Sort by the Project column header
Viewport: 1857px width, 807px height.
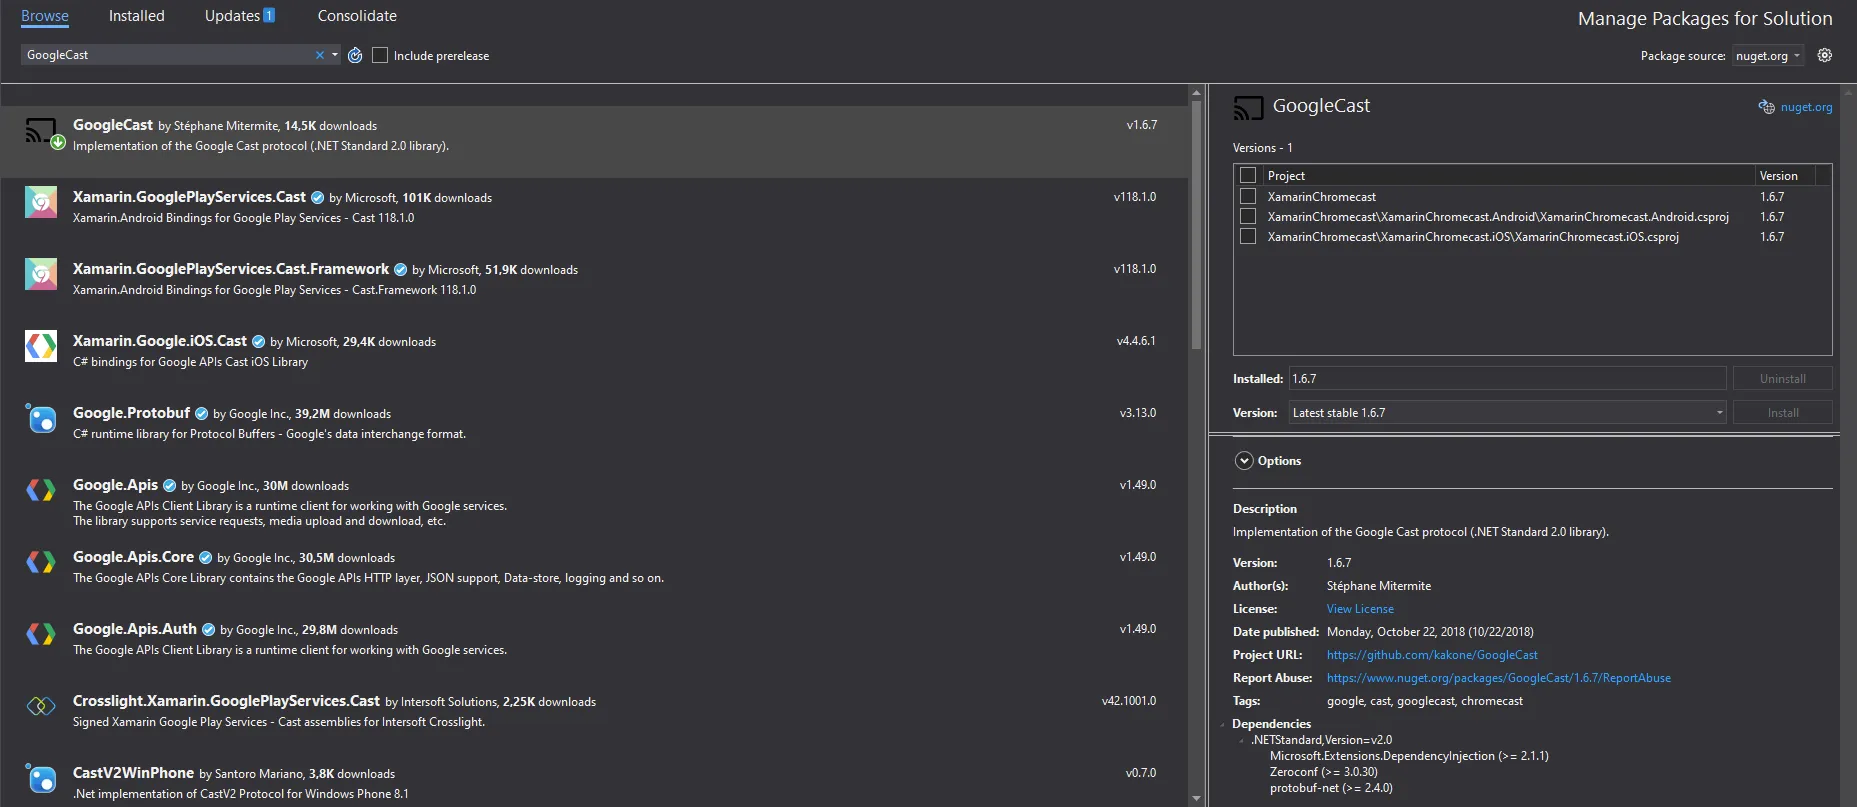pyautogui.click(x=1508, y=175)
